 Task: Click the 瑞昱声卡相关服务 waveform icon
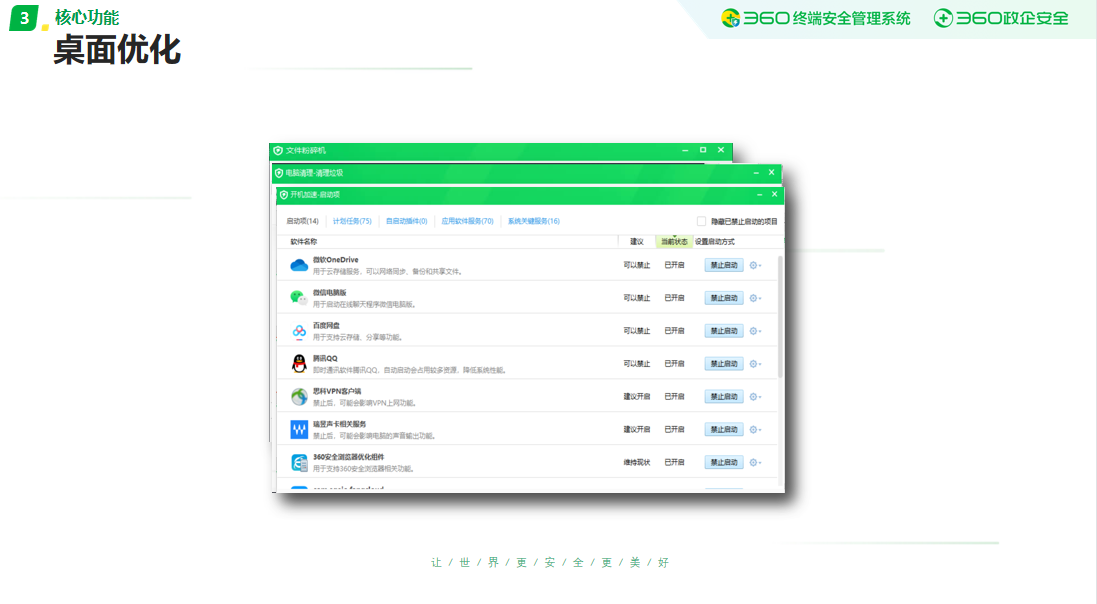tap(299, 430)
